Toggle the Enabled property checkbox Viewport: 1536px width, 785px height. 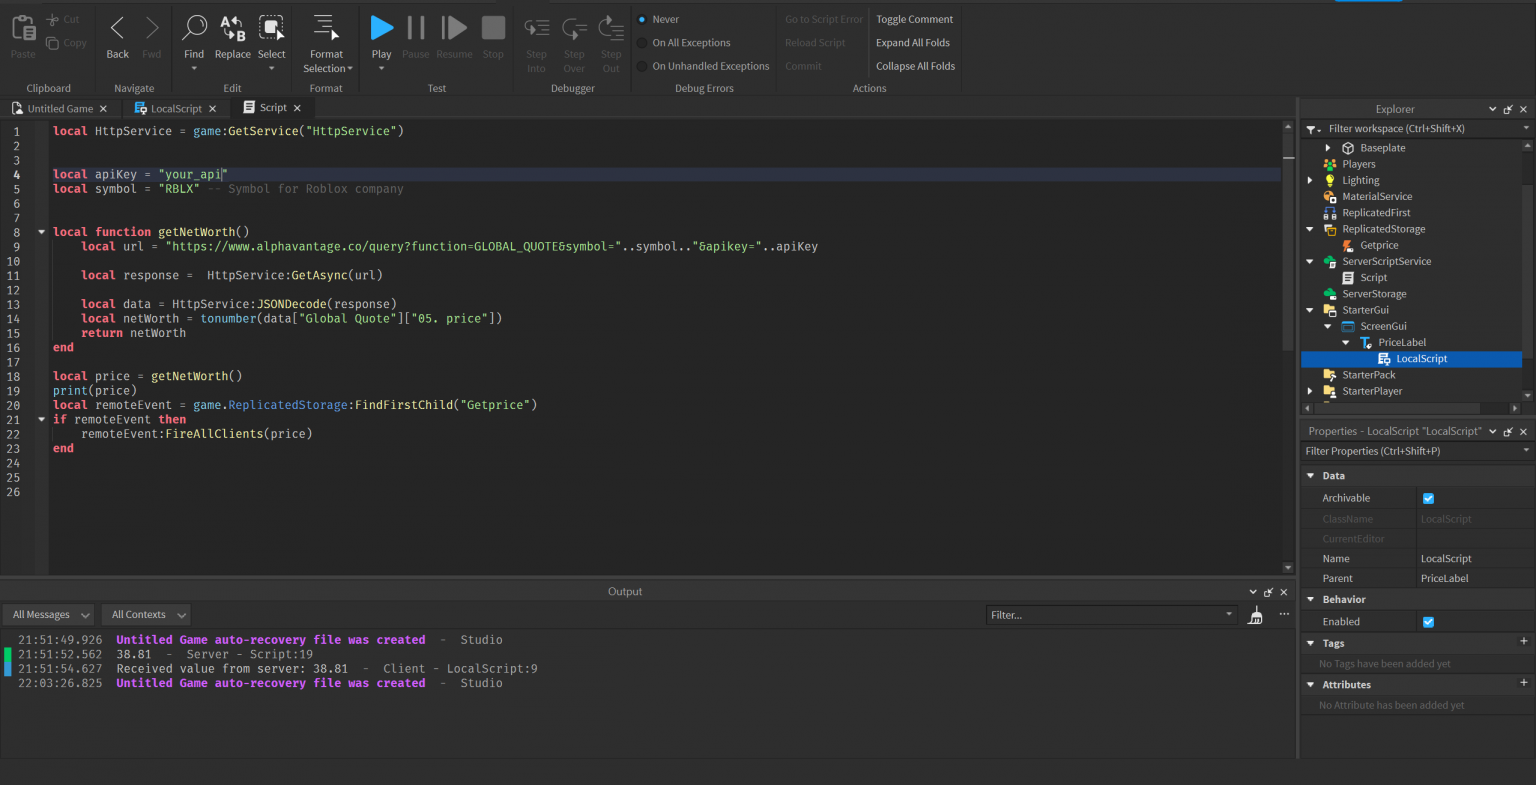1428,621
